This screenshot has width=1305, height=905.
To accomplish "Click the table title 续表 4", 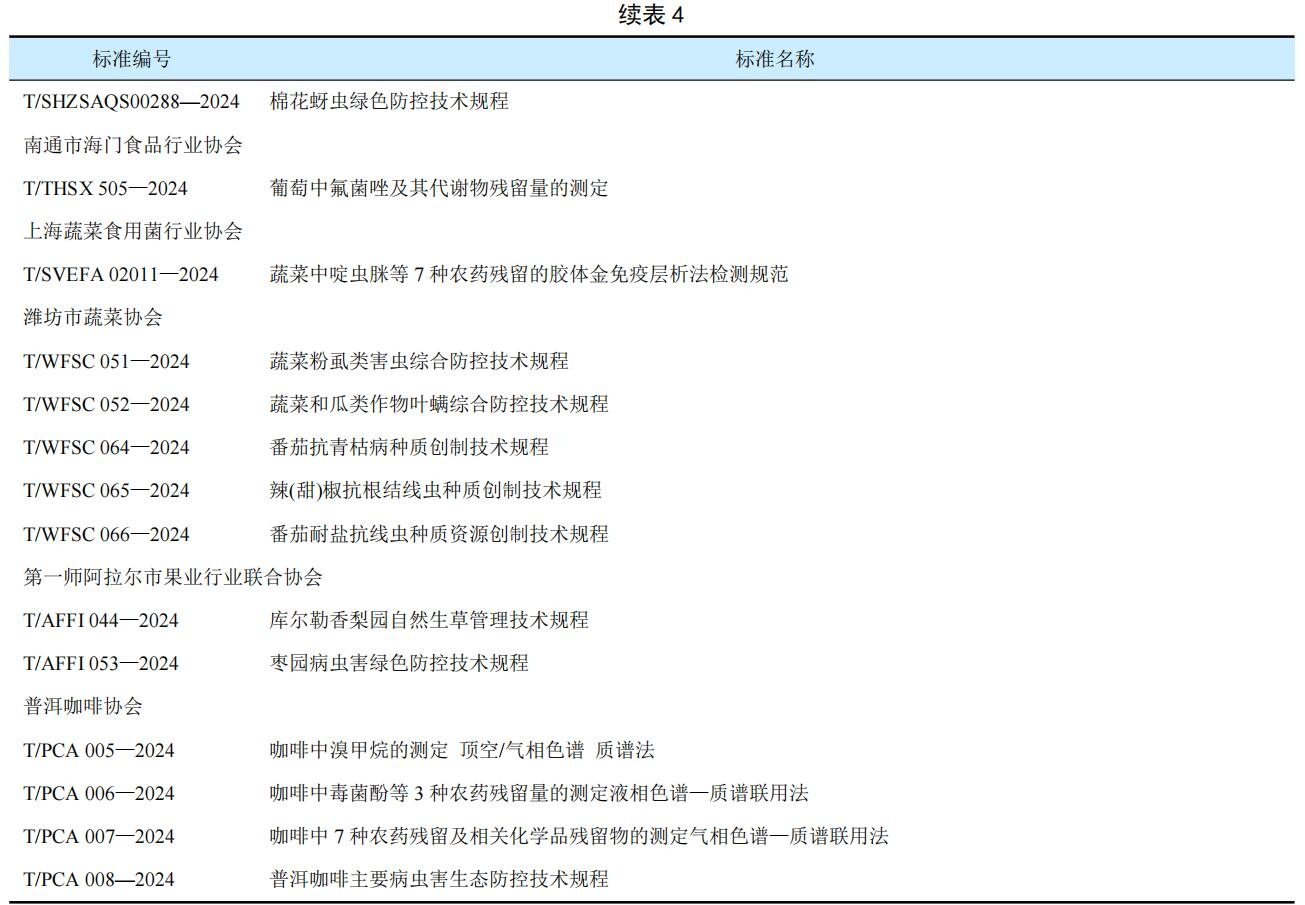I will (x=652, y=15).
